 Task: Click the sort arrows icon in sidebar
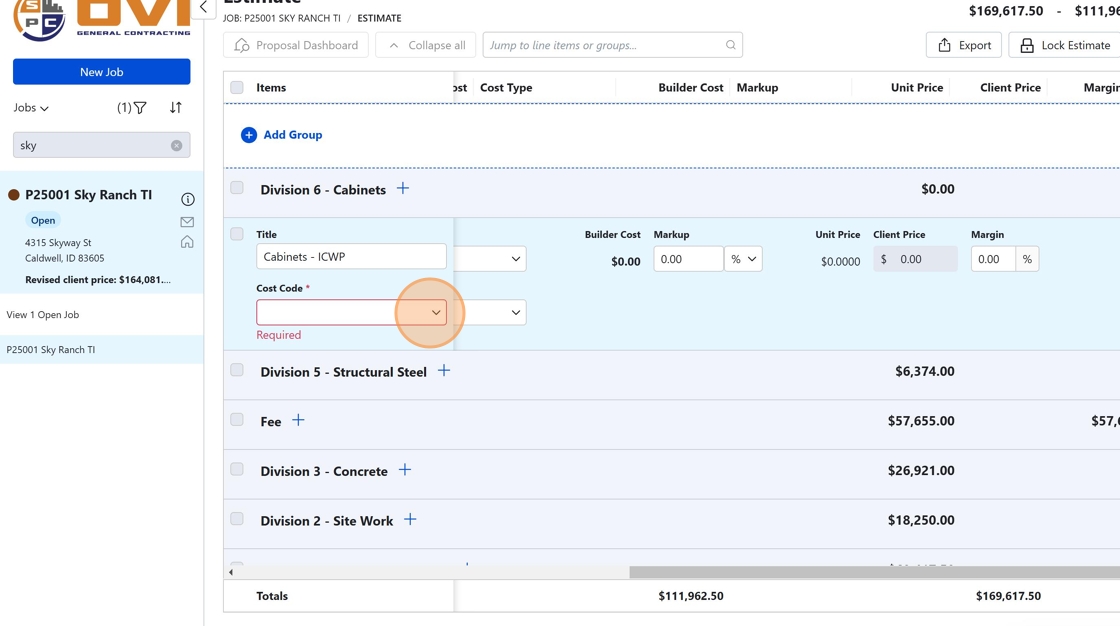click(176, 108)
